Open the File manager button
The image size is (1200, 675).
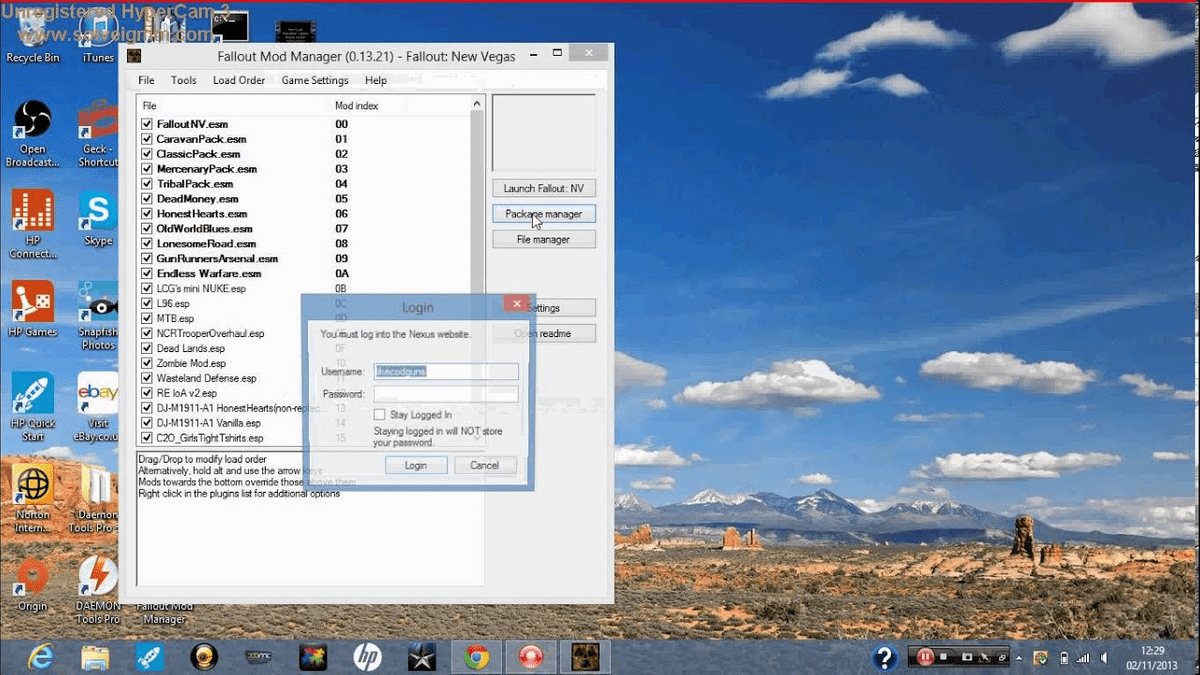[544, 240]
